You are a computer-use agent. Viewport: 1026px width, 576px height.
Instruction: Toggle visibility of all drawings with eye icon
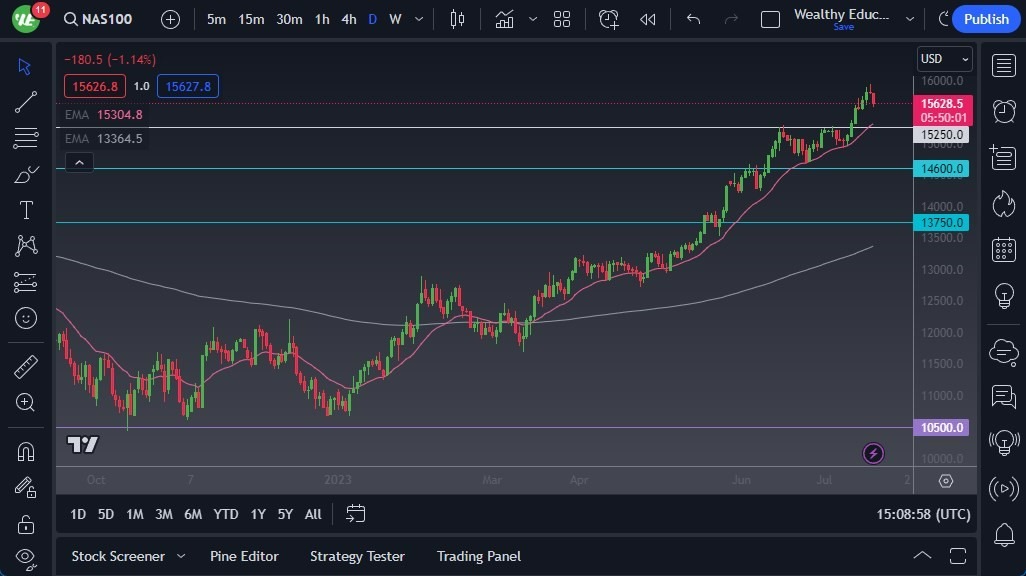25,559
